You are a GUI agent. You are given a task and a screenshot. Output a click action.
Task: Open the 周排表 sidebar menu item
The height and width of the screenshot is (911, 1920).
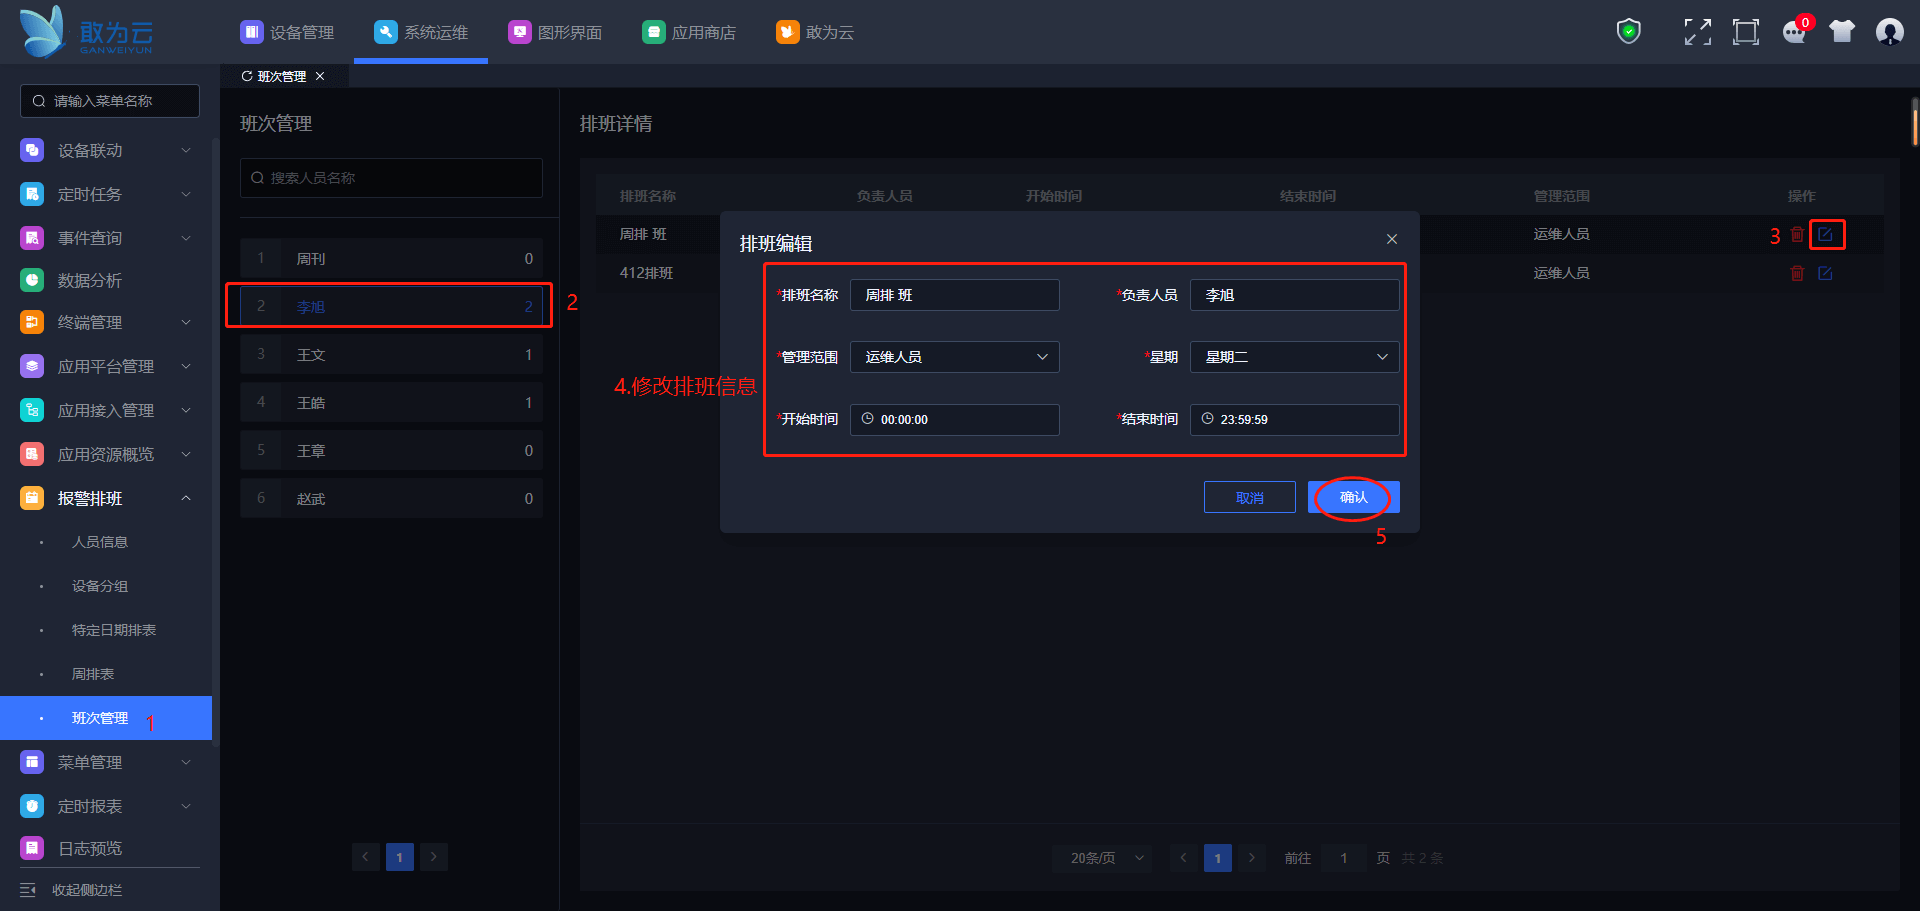pyautogui.click(x=93, y=674)
